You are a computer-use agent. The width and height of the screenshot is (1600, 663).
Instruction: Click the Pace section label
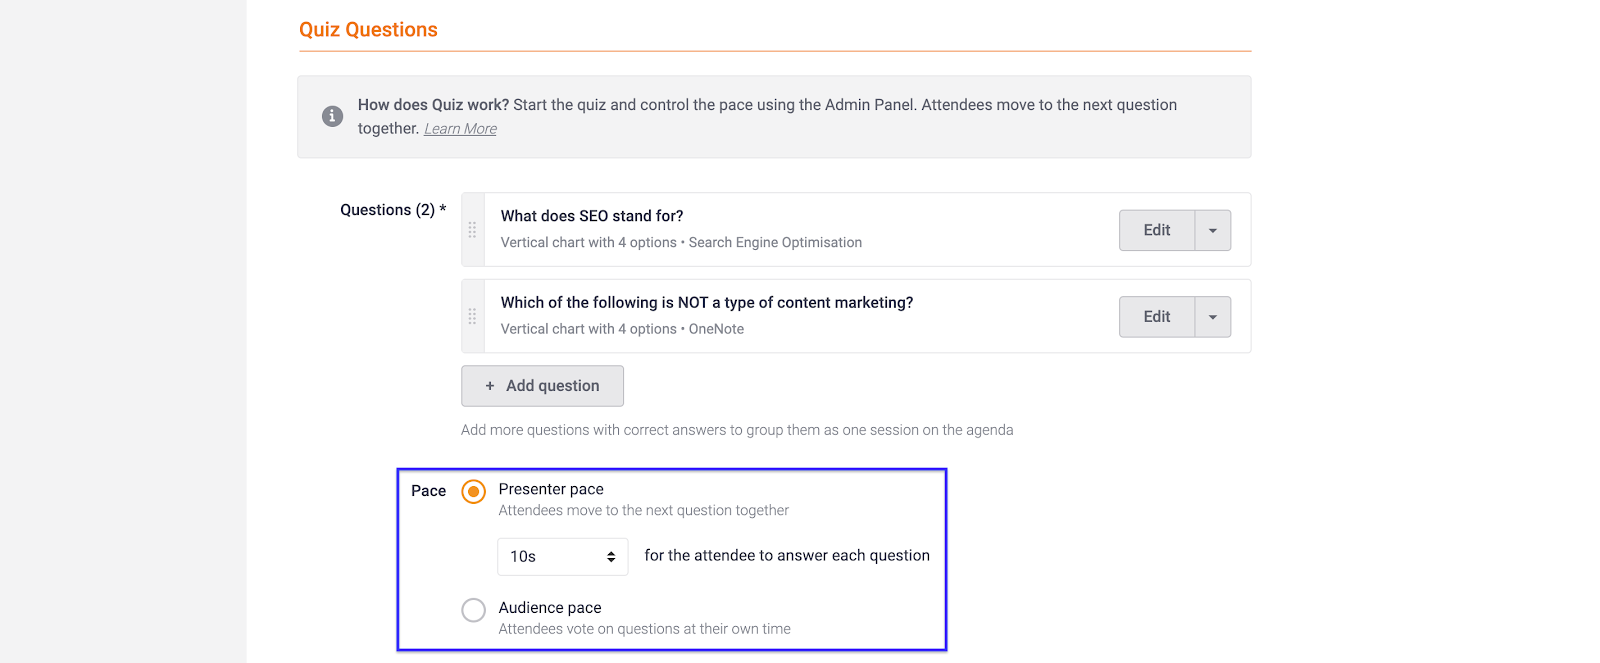pos(428,490)
